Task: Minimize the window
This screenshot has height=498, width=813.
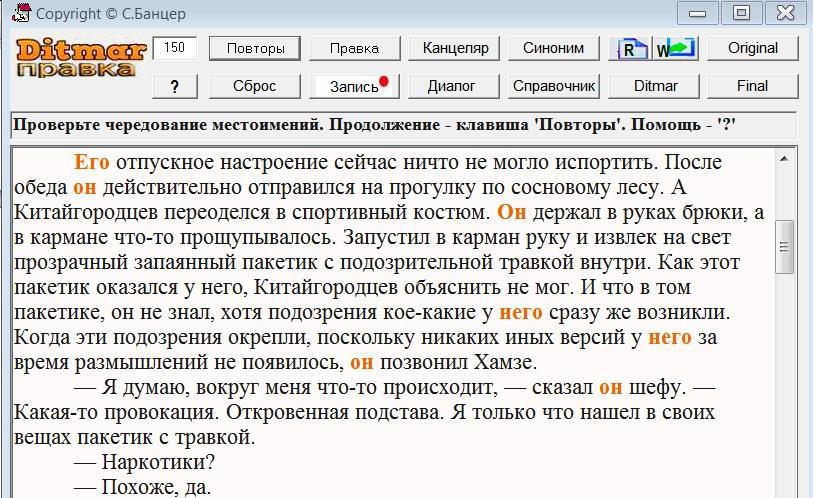Action: pyautogui.click(x=697, y=13)
